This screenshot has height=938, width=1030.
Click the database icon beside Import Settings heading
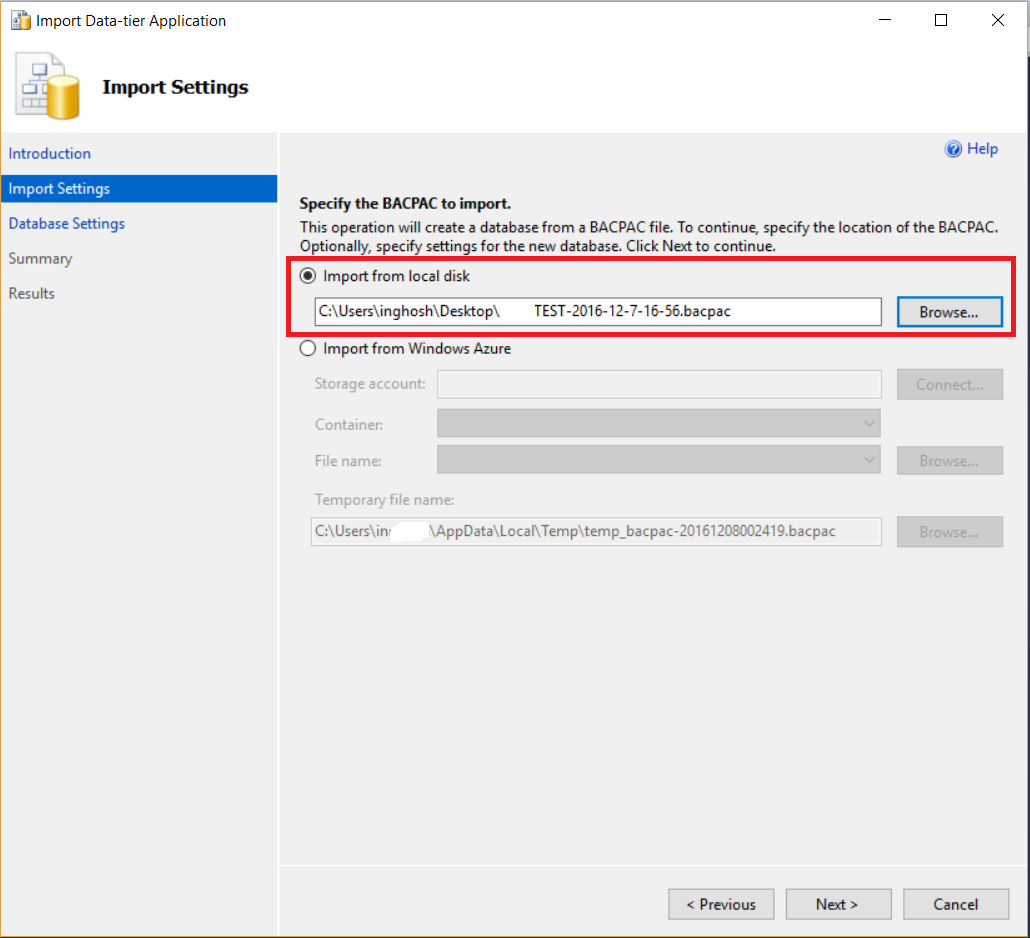pos(48,89)
